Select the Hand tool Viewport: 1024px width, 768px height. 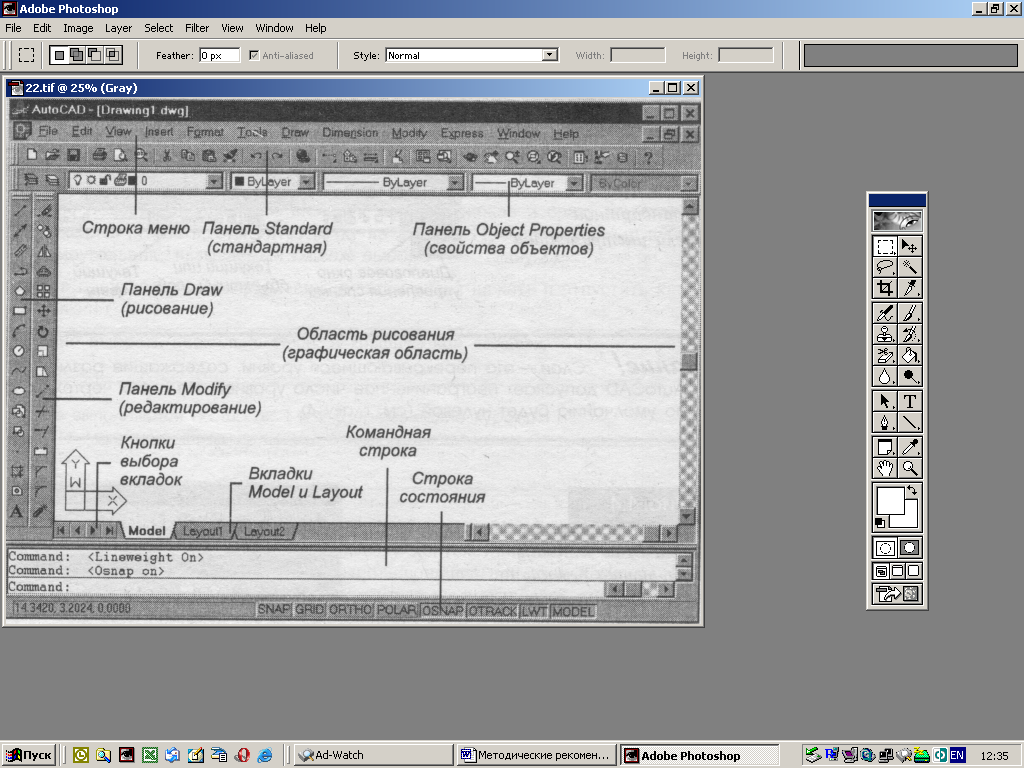point(885,468)
